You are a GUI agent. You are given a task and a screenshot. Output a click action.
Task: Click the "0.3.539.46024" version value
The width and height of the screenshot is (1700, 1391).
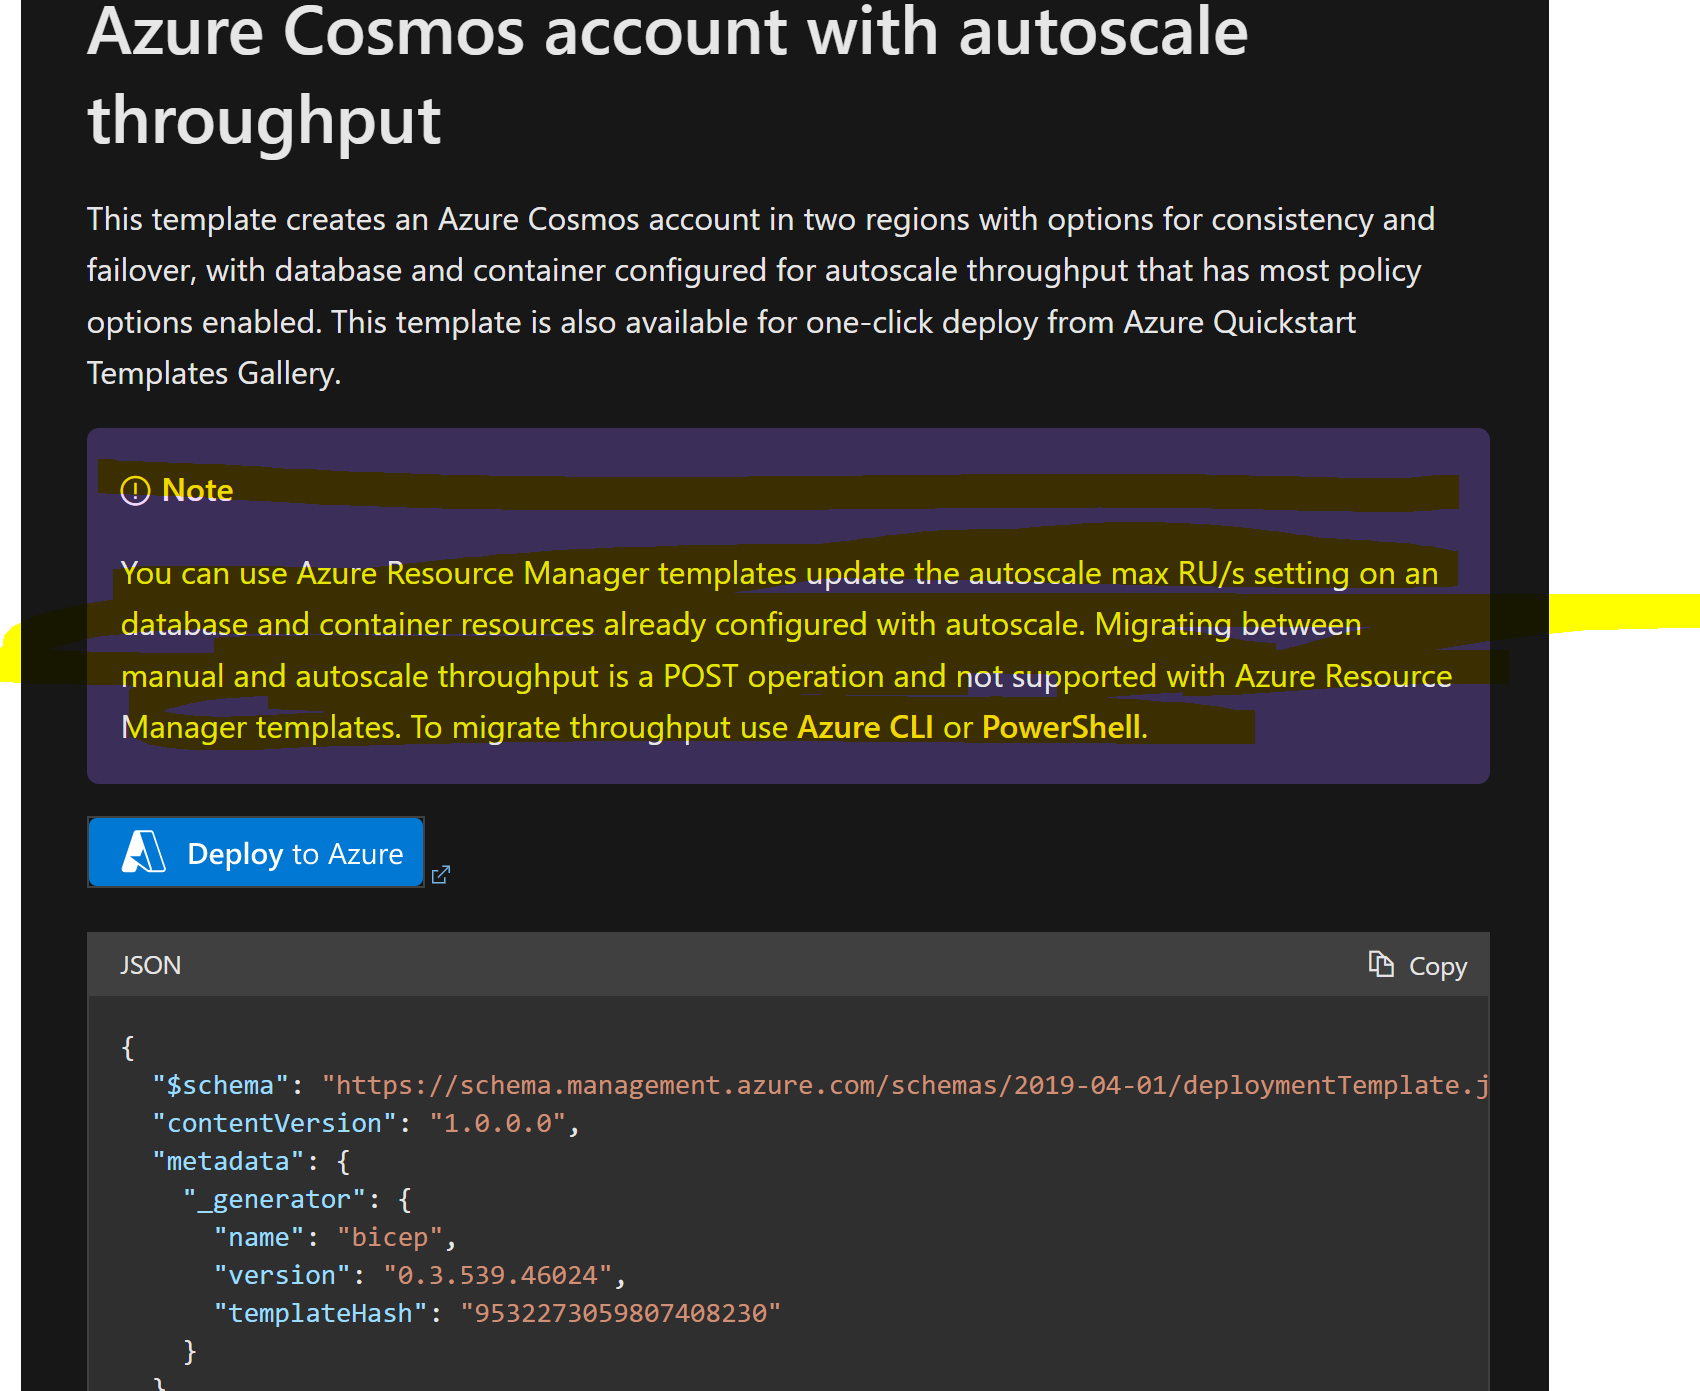(497, 1275)
